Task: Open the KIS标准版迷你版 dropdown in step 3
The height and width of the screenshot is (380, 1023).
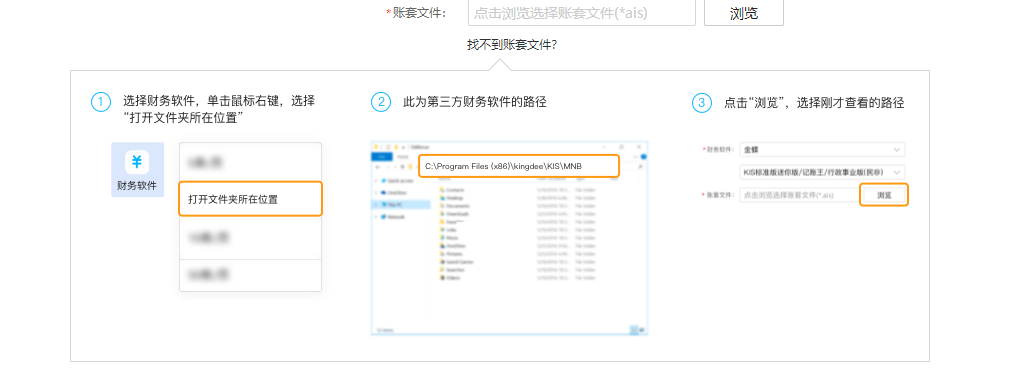Action: tap(822, 172)
